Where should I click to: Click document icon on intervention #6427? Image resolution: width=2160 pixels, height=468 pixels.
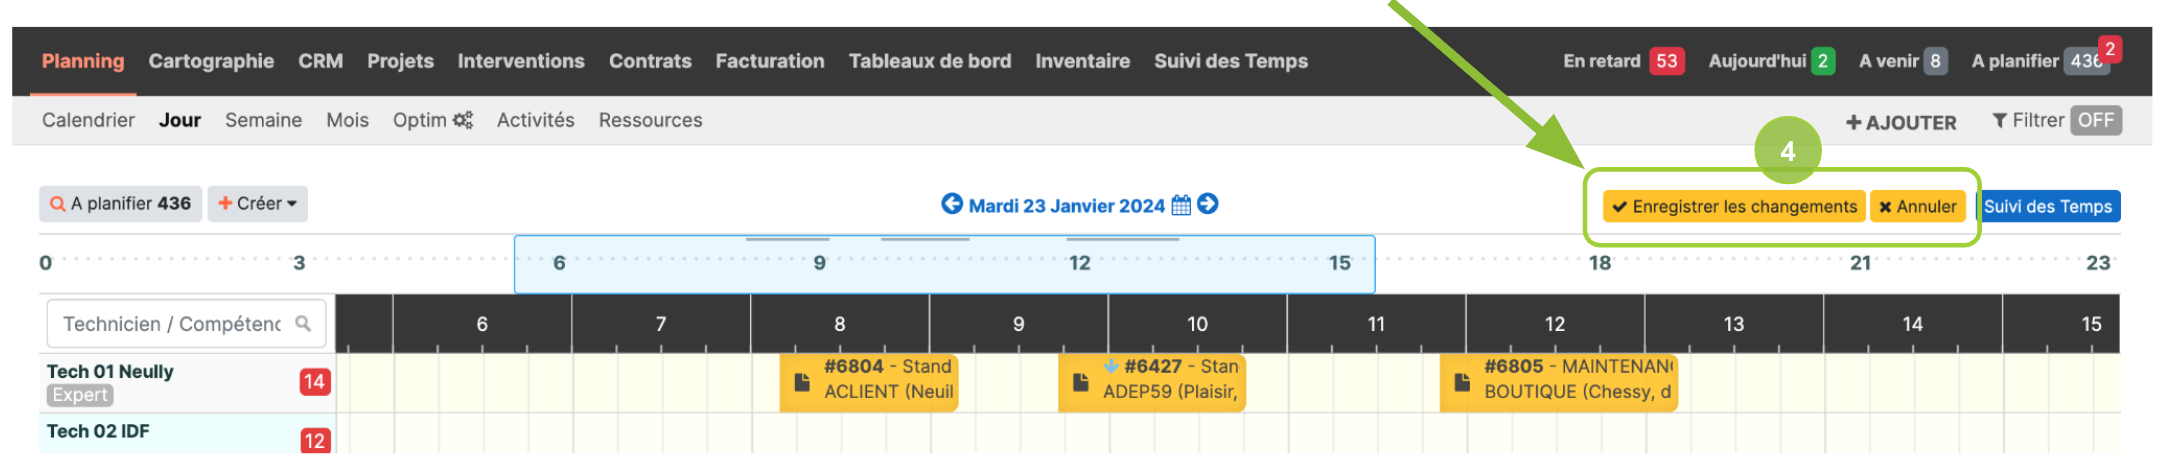point(1081,382)
